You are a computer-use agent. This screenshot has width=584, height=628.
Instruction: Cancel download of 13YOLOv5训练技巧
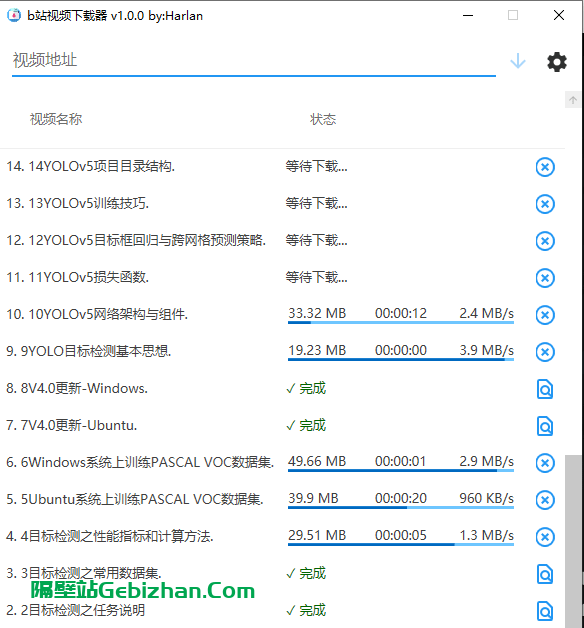point(545,204)
